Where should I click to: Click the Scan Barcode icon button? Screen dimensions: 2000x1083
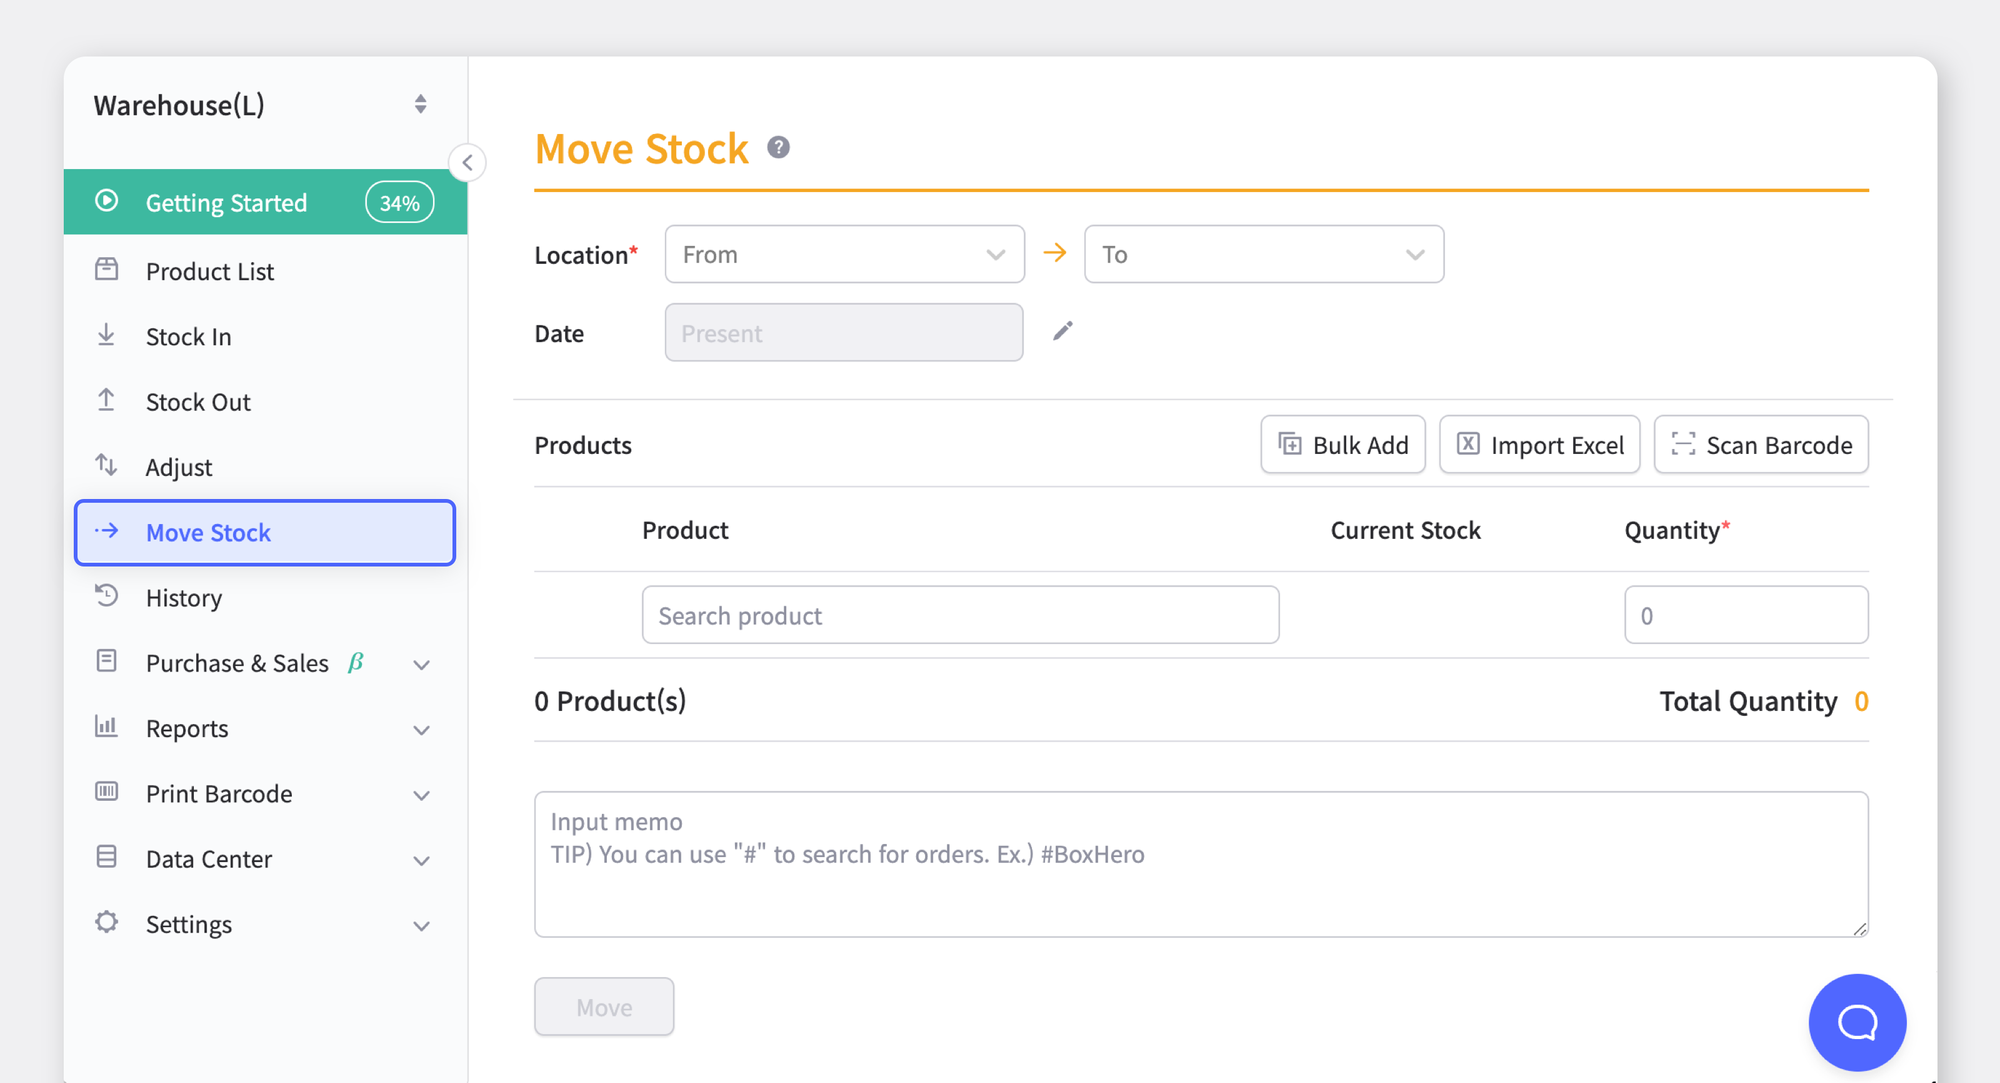pos(1684,444)
